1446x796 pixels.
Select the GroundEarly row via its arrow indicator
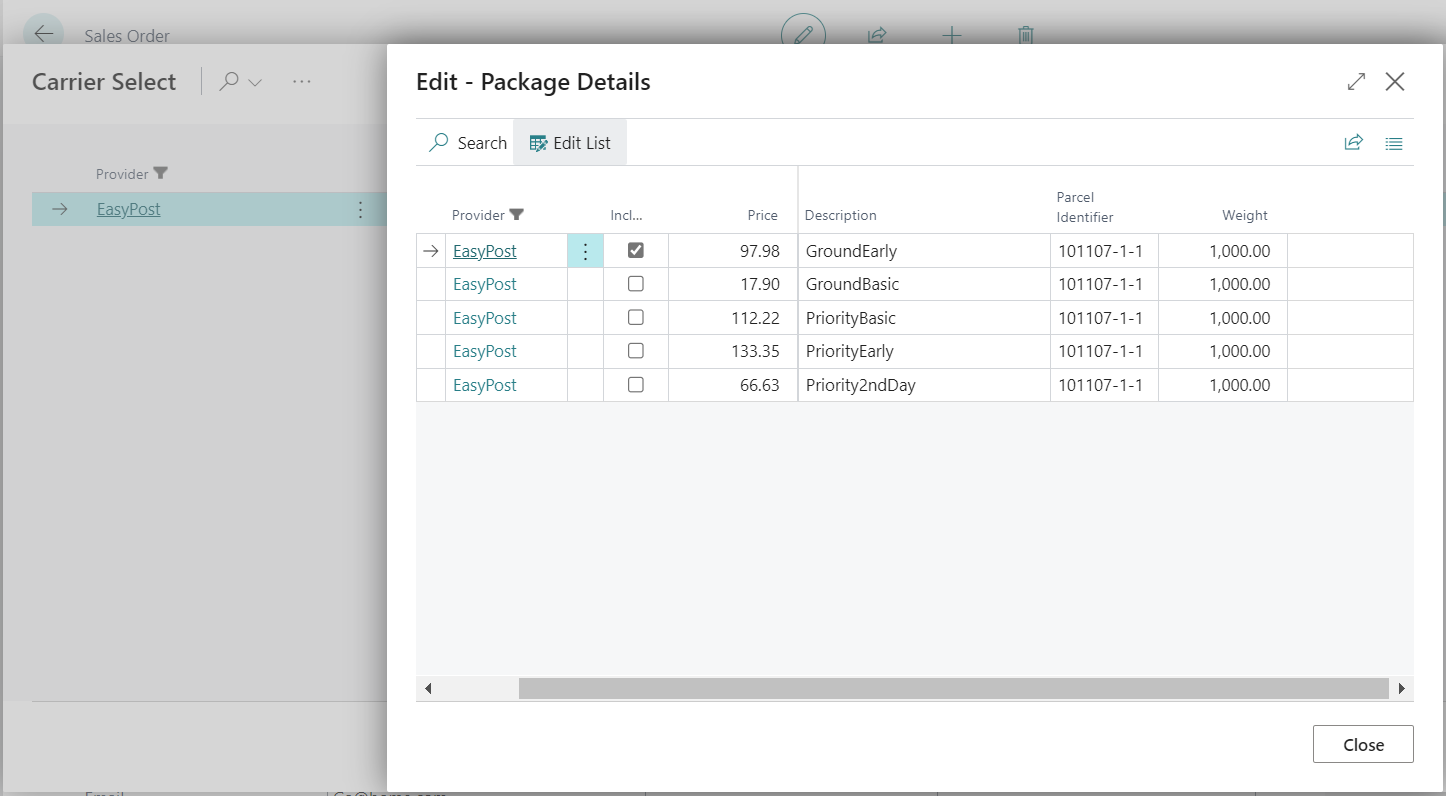pyautogui.click(x=431, y=251)
